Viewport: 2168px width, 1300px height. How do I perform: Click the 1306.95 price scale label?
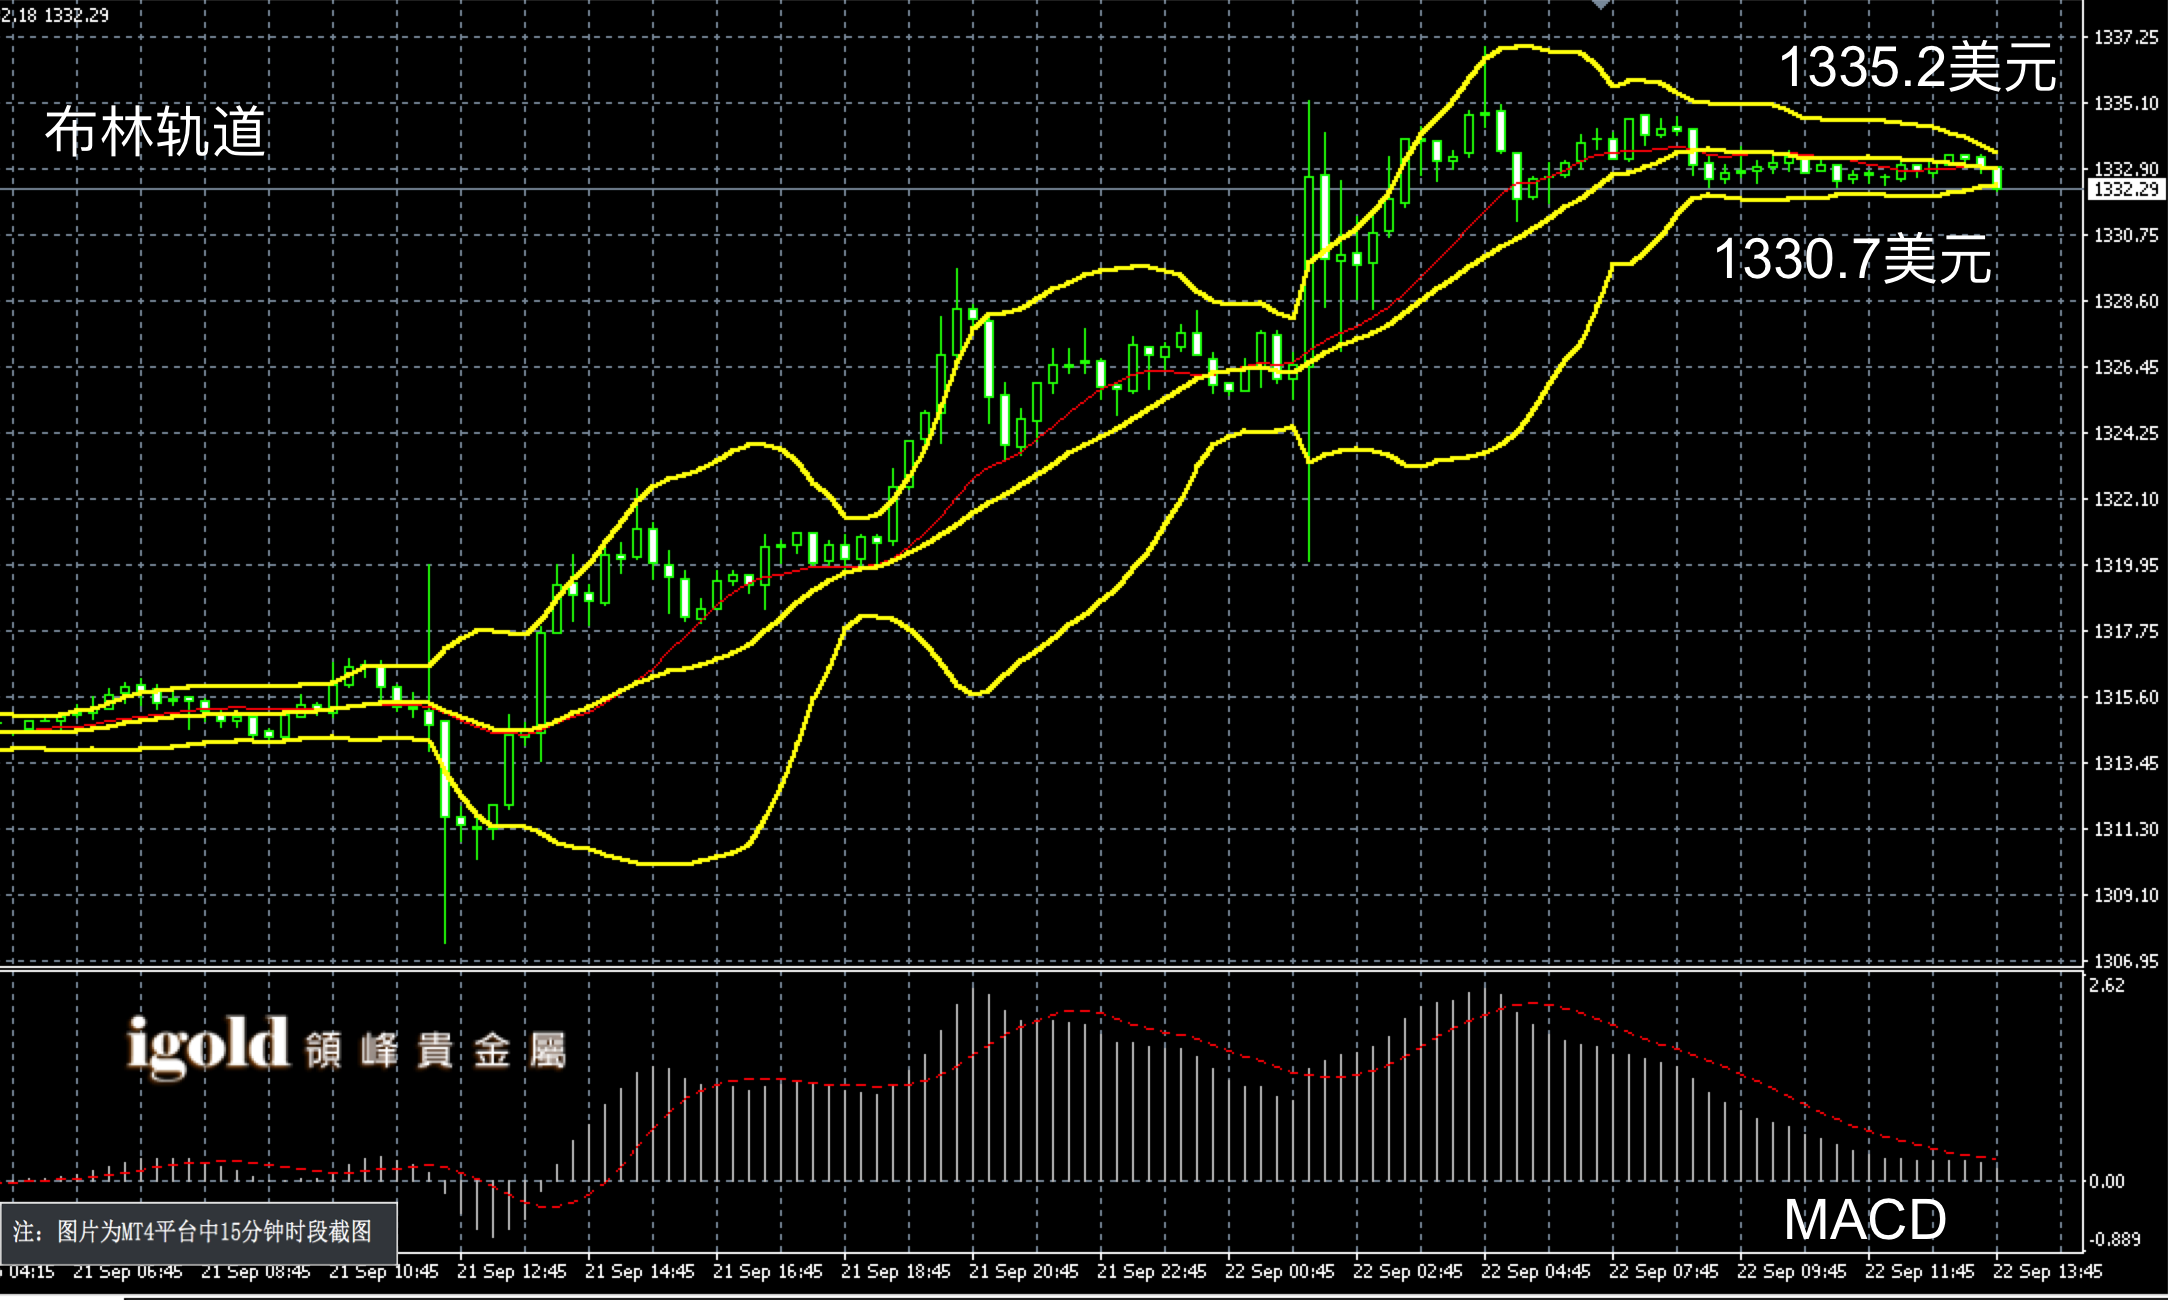pyautogui.click(x=2126, y=961)
